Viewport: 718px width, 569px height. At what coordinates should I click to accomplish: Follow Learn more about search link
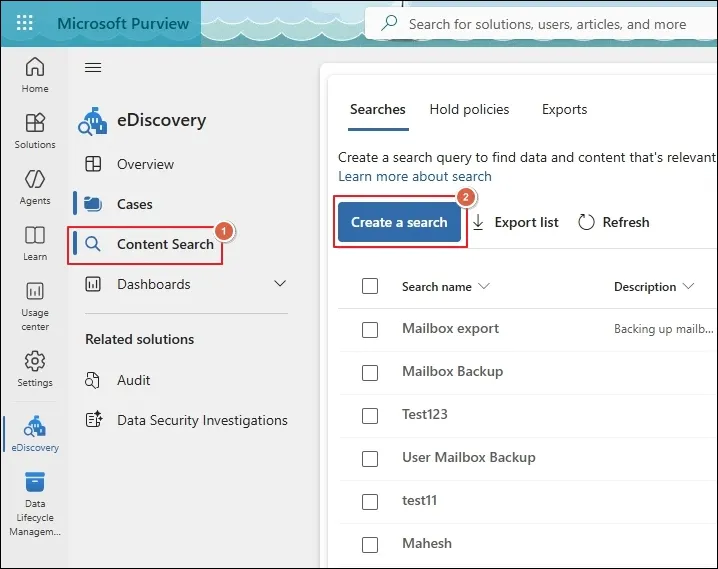pos(415,176)
